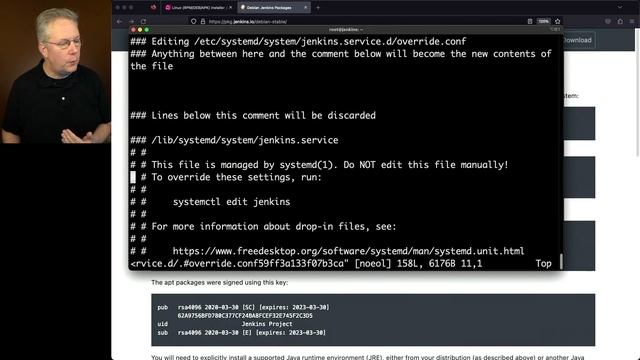Switch to Linux installer tab

coord(198,7)
